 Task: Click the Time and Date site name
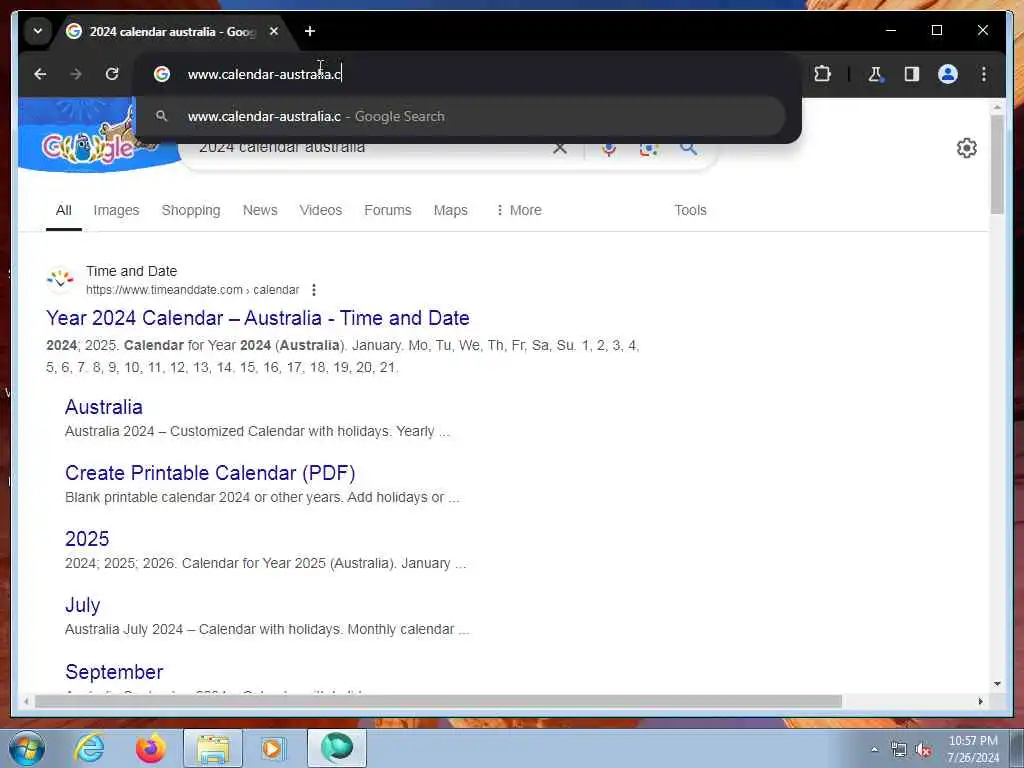tap(131, 271)
